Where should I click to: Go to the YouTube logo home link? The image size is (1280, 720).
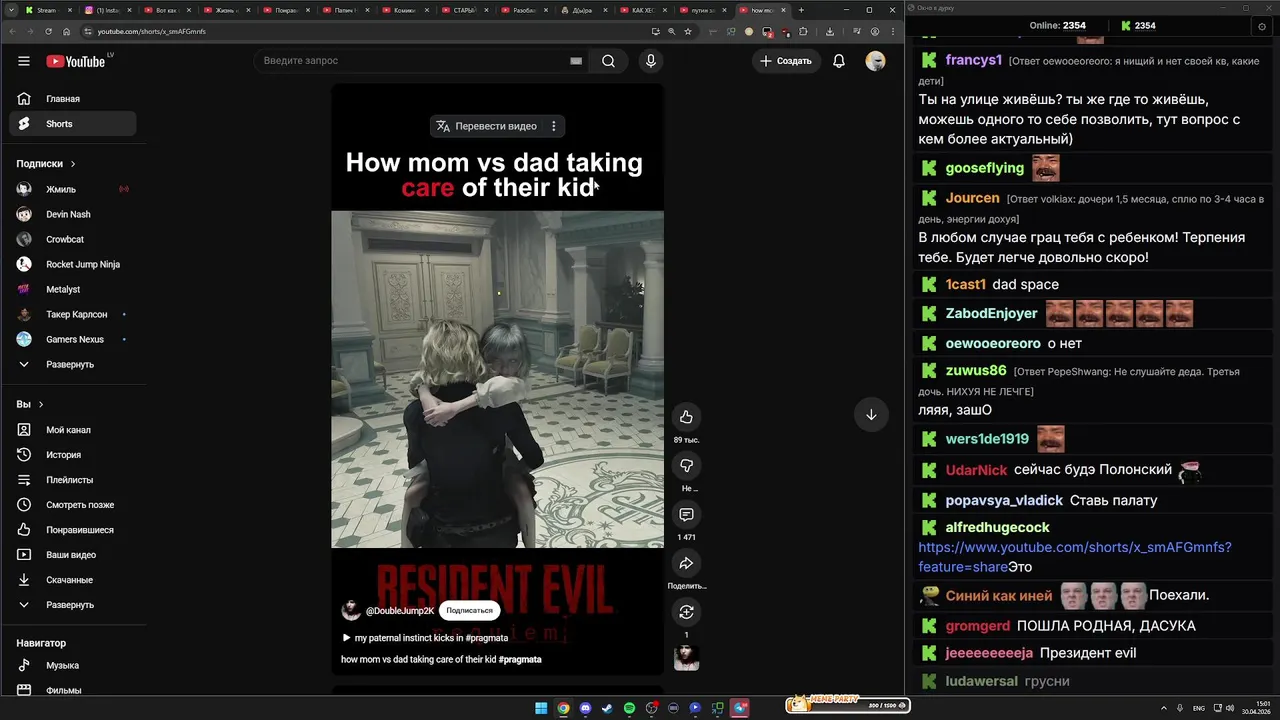pyautogui.click(x=76, y=61)
